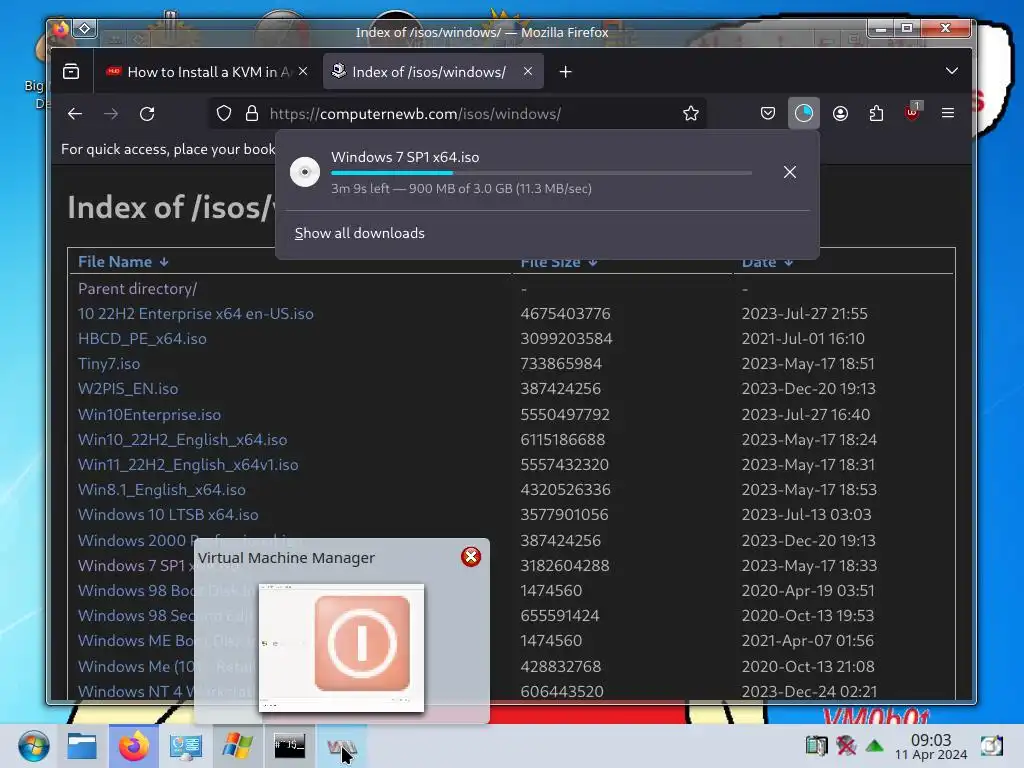Click the file size 4675403776

565,313
